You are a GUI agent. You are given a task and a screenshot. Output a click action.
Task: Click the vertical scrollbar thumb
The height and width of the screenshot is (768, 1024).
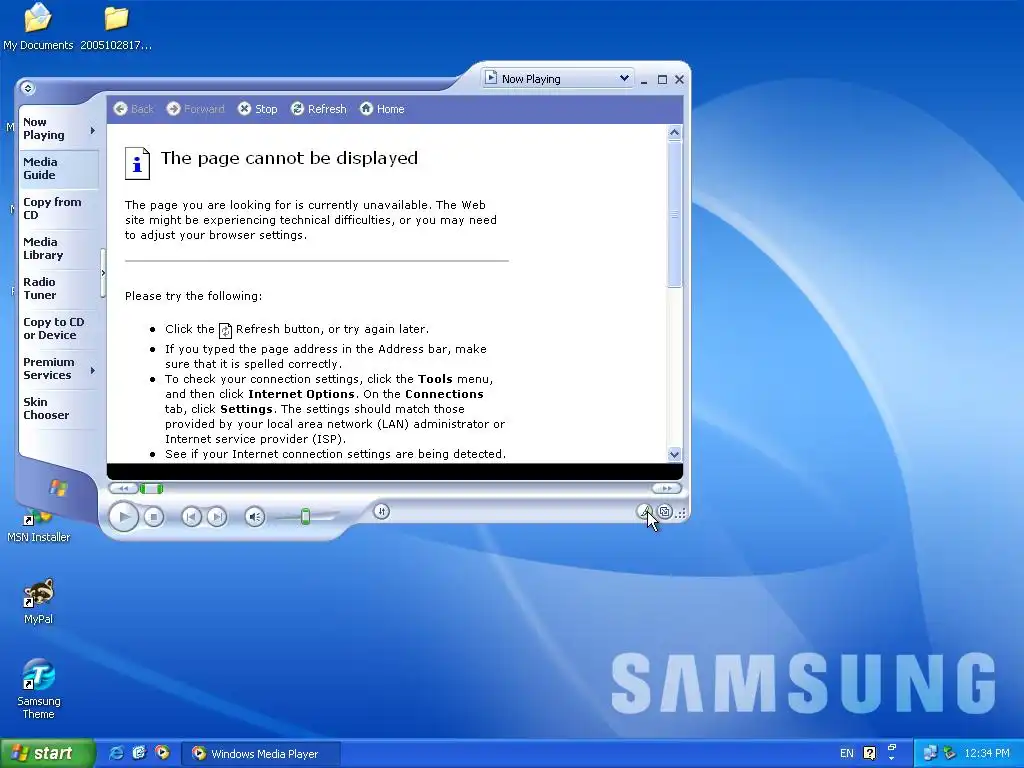(675, 214)
